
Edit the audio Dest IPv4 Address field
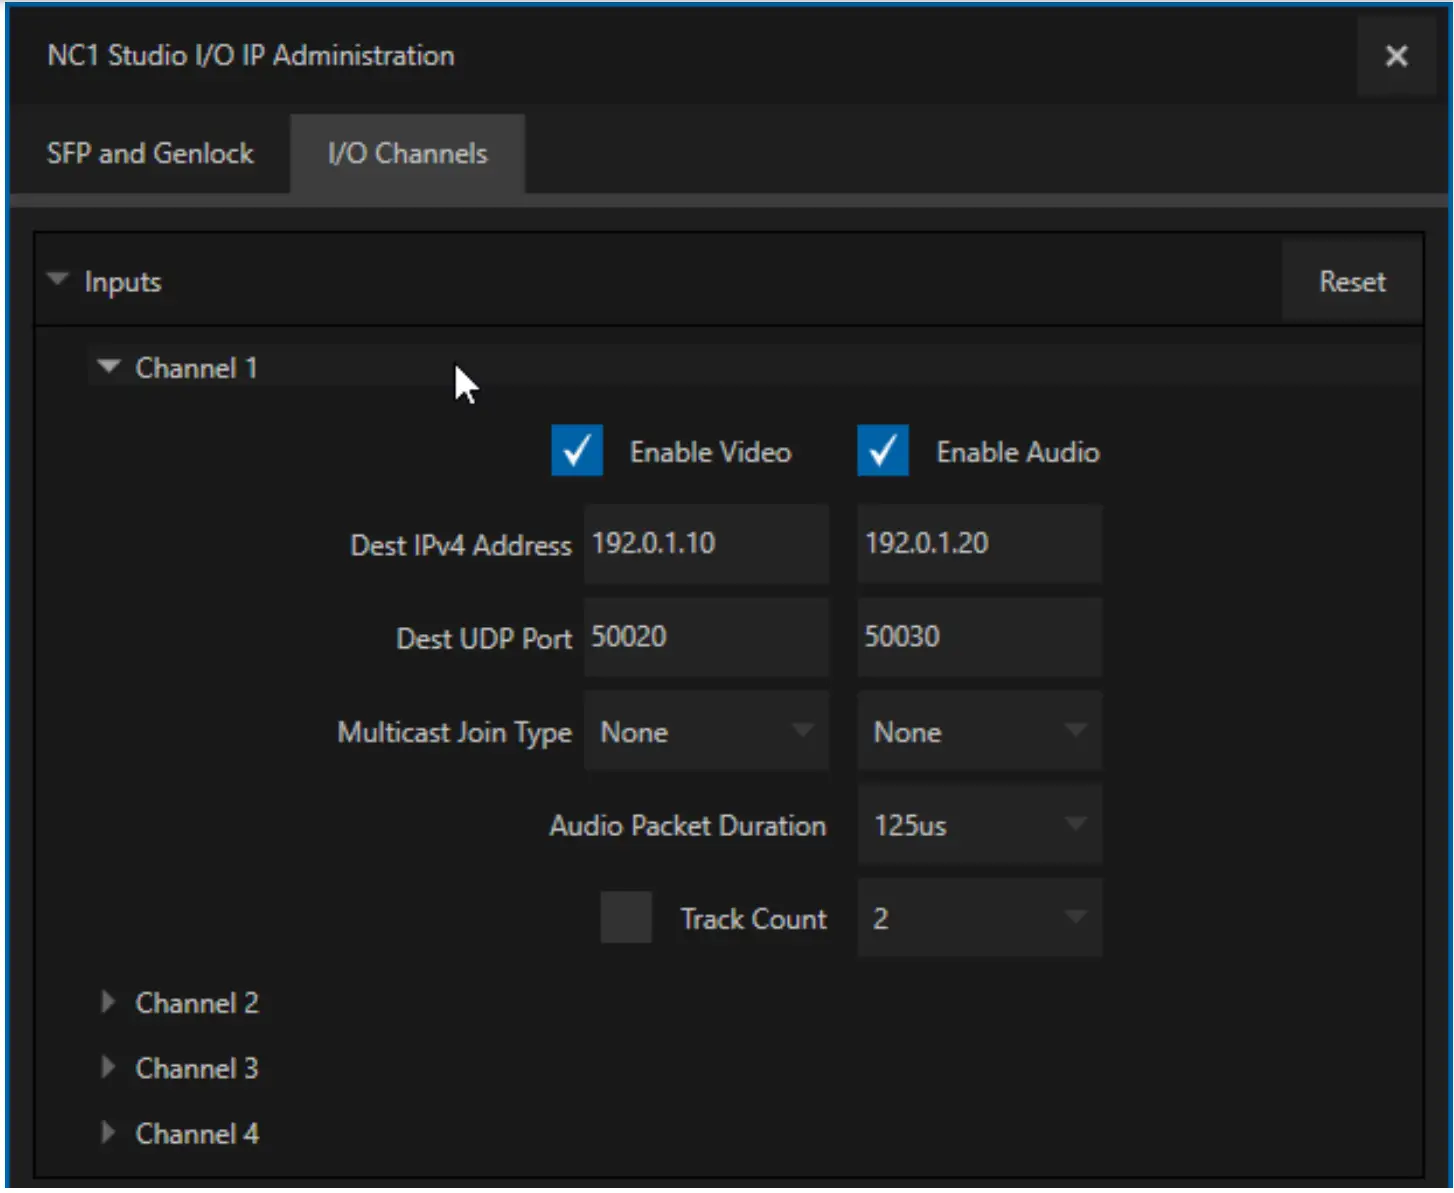coord(978,543)
